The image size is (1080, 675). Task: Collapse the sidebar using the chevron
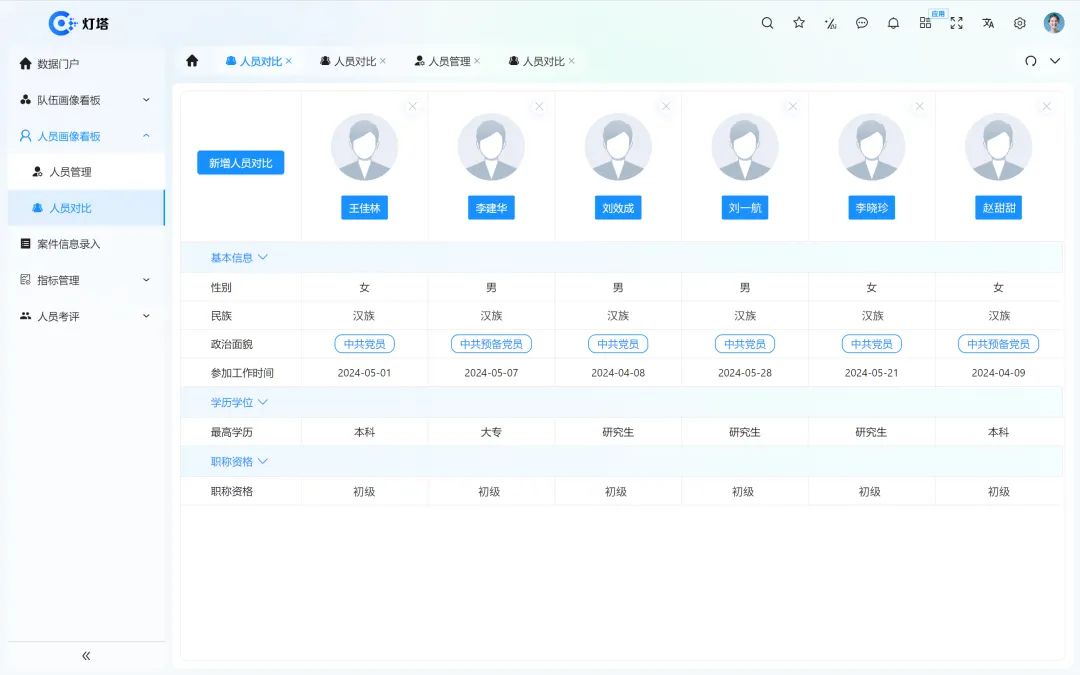coord(85,655)
